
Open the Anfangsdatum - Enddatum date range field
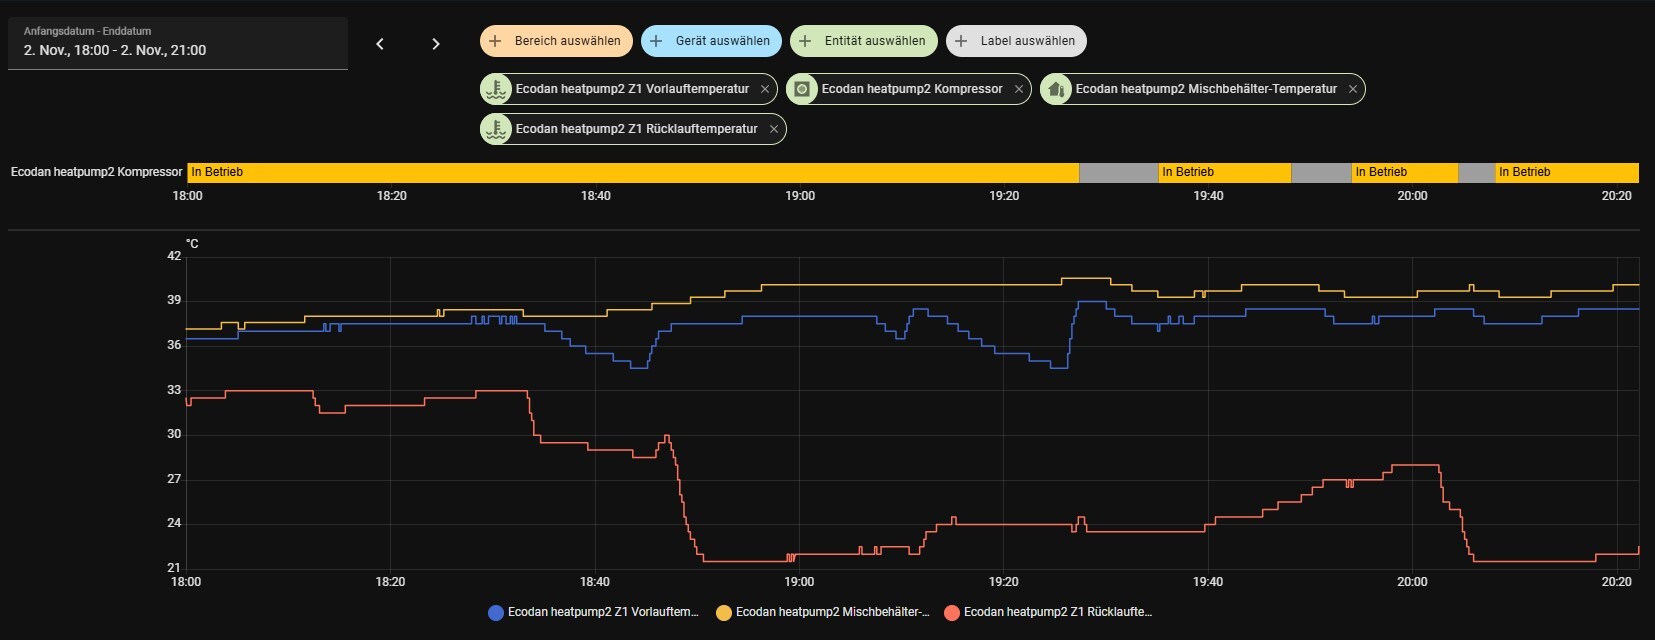click(x=178, y=43)
